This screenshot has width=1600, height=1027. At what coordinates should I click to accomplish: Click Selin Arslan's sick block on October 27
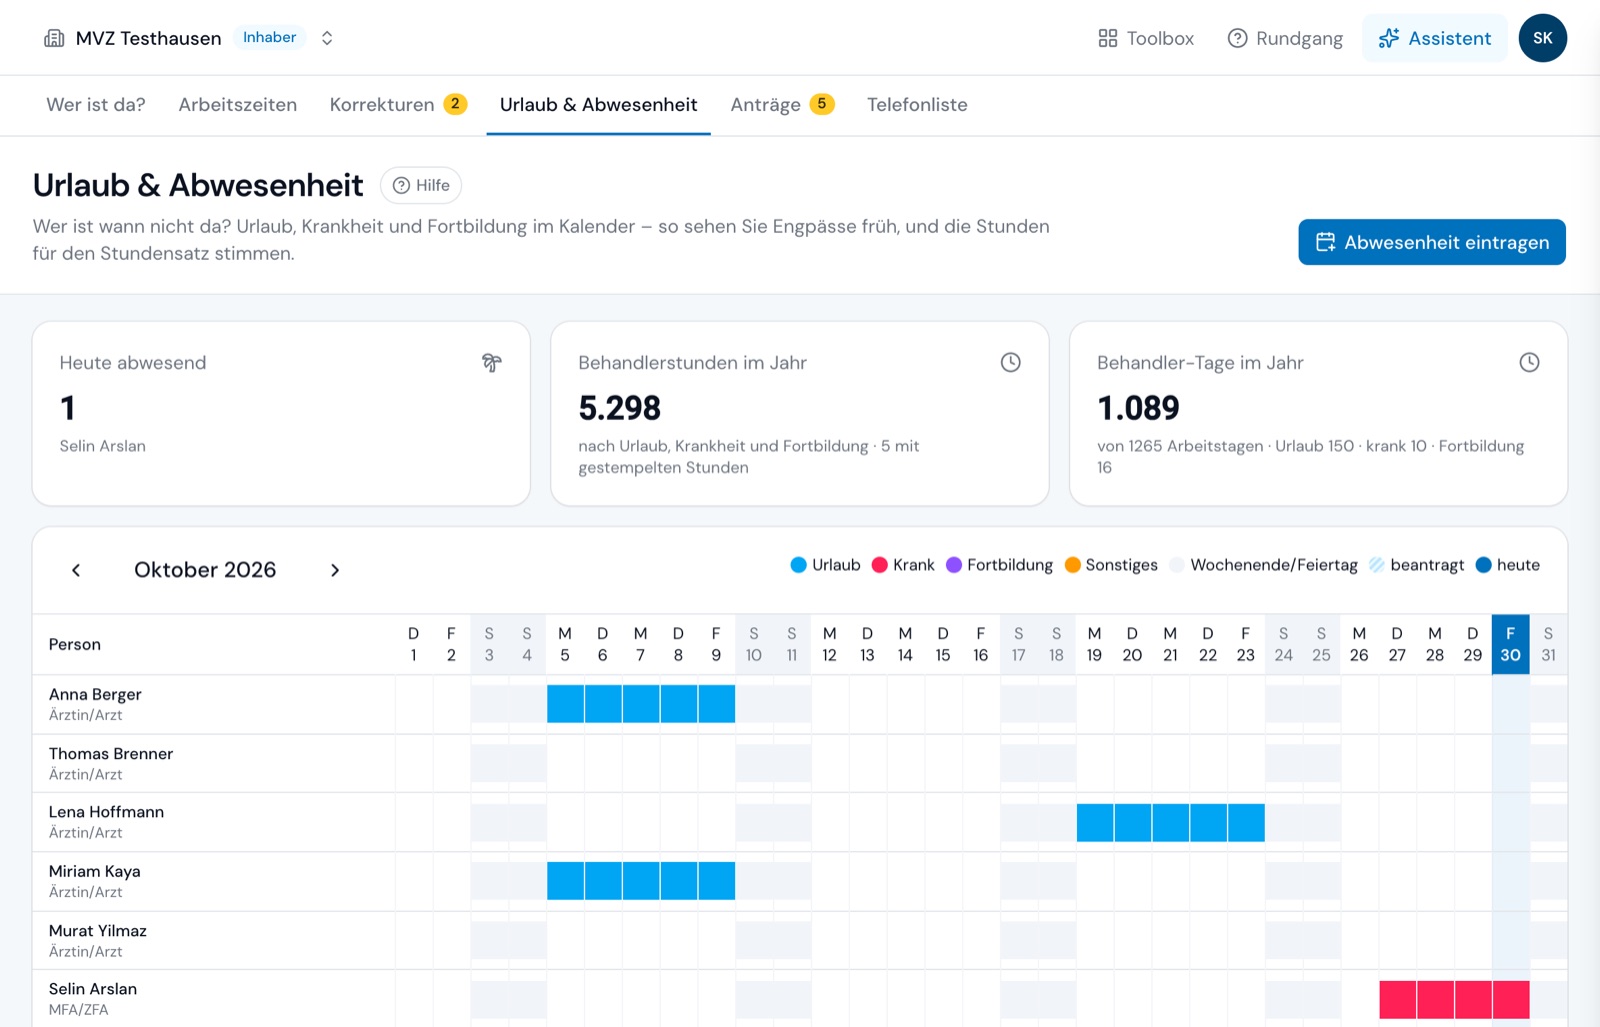[1398, 999]
